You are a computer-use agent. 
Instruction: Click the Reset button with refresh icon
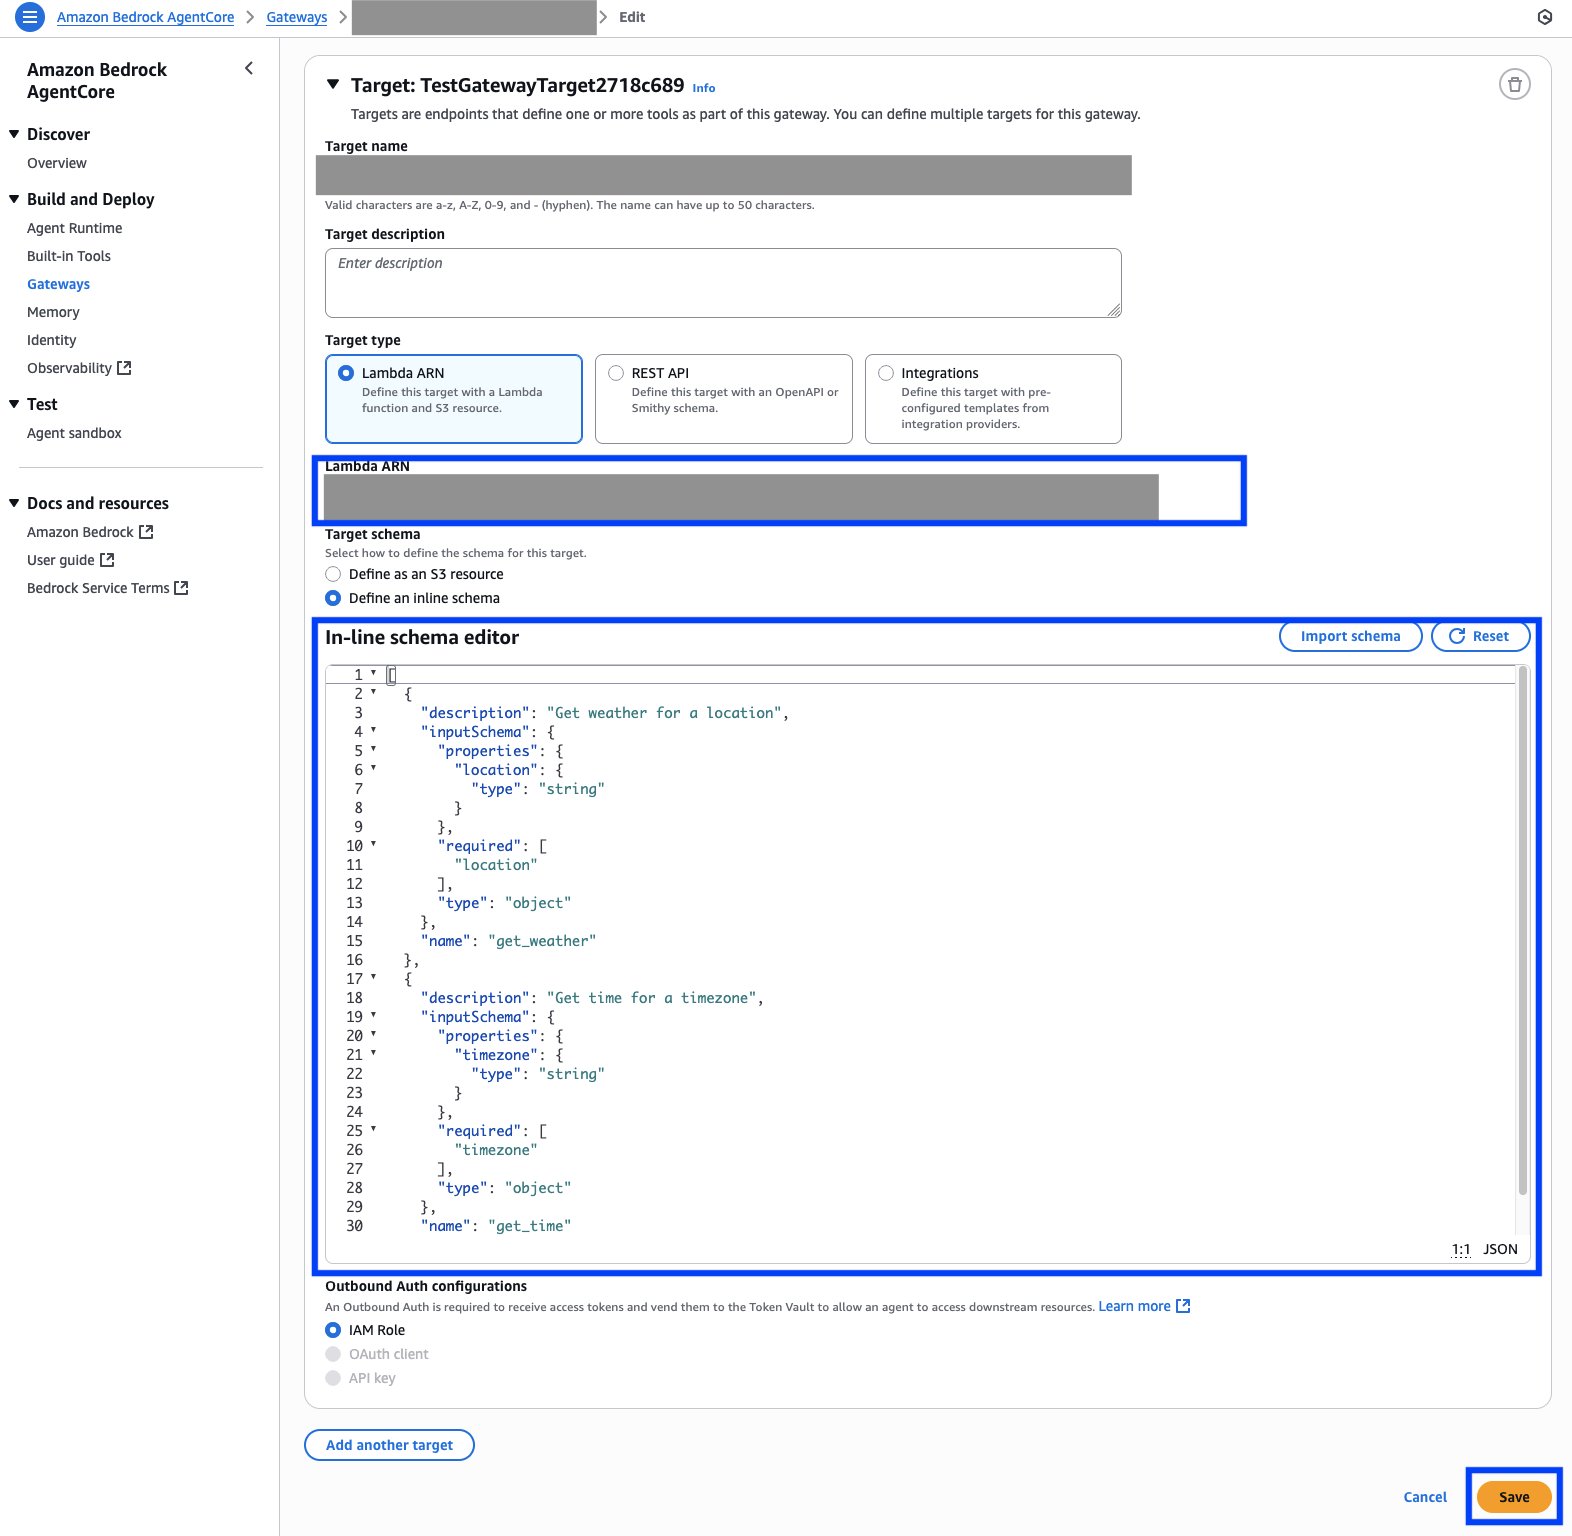coord(1479,636)
